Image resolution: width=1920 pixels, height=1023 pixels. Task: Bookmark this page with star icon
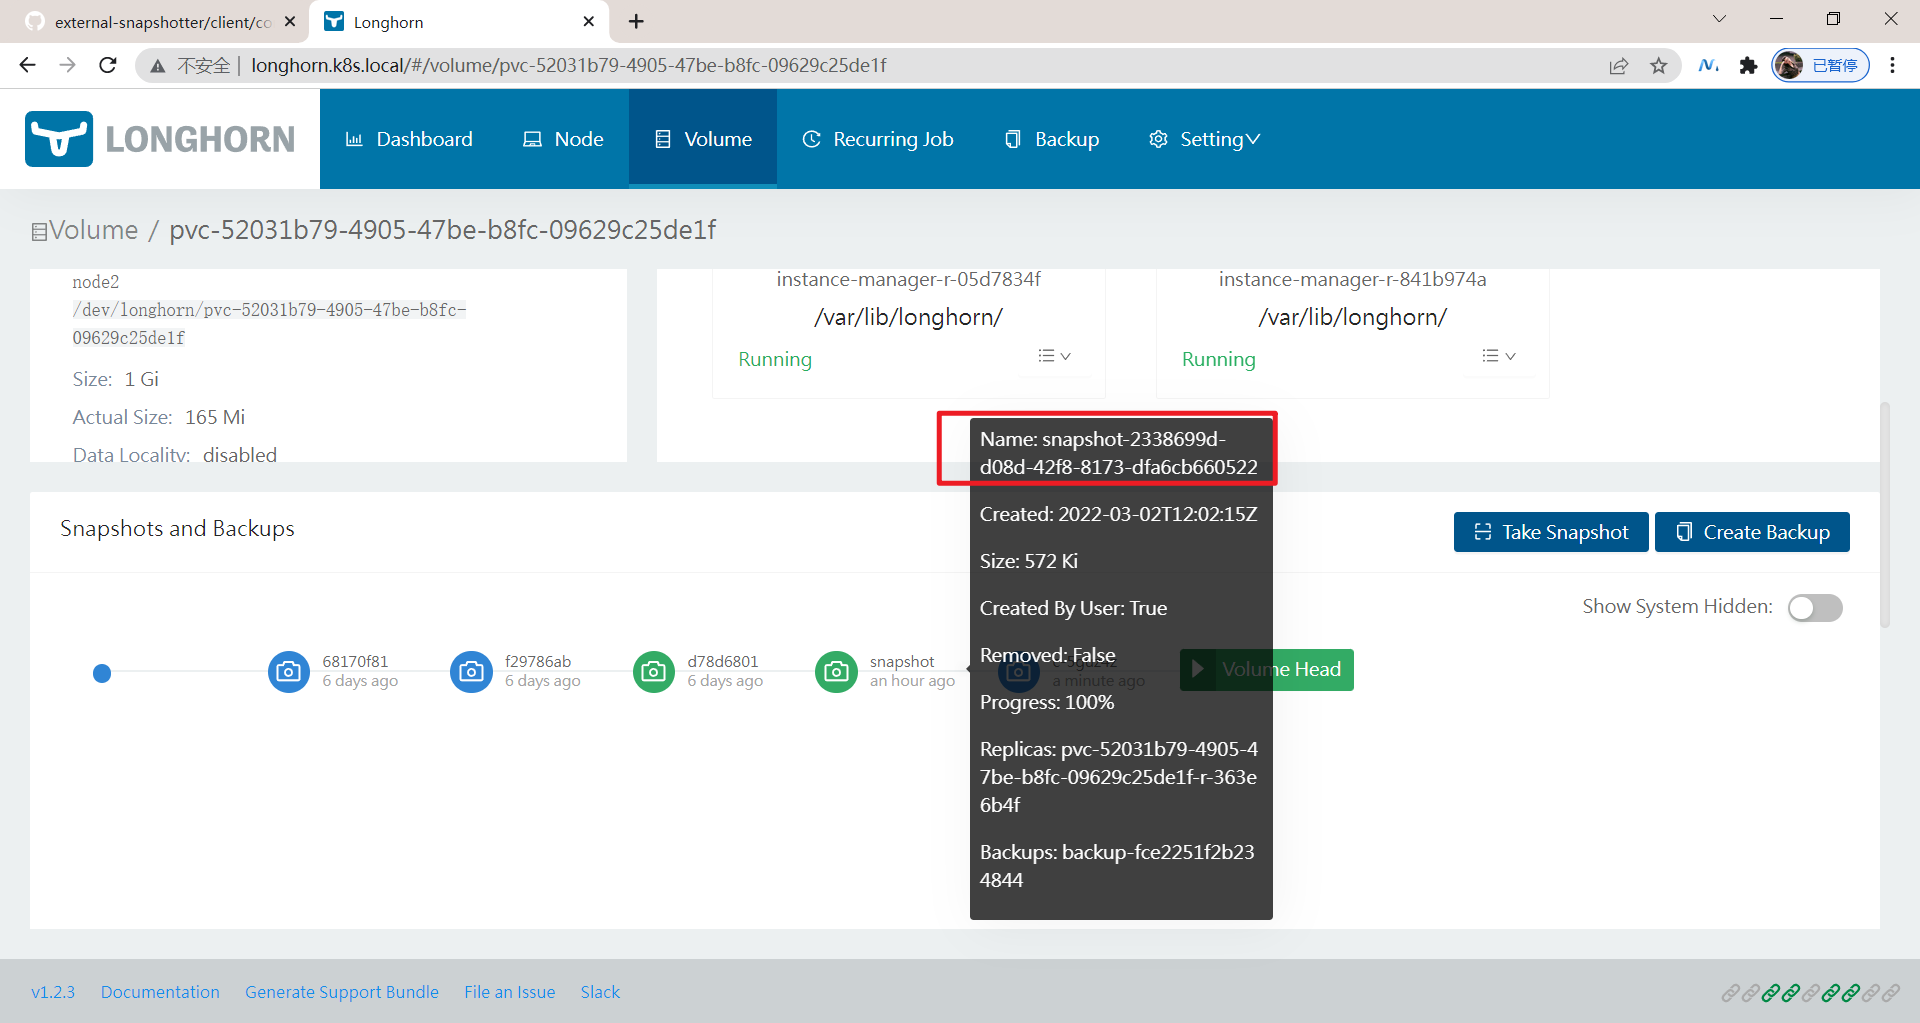click(x=1659, y=66)
